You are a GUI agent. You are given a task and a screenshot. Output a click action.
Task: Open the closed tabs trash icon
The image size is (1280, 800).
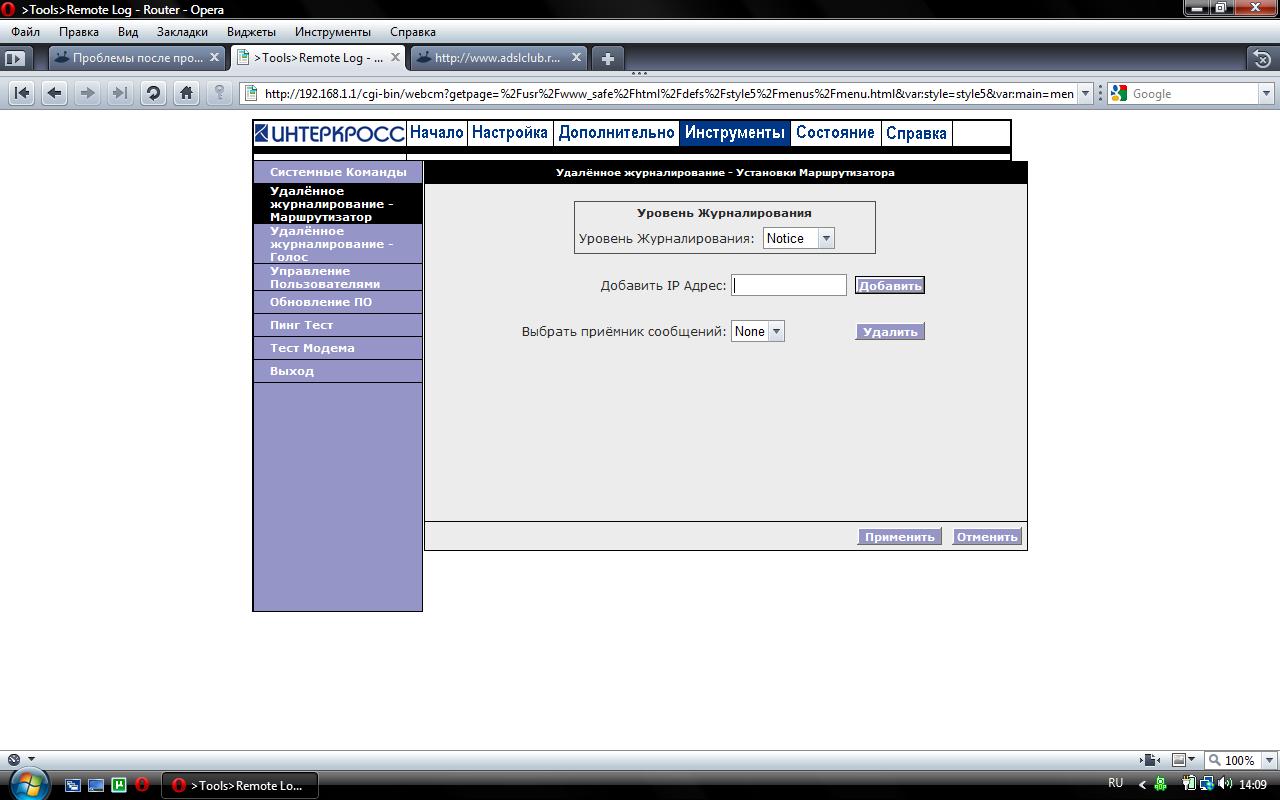coord(1263,58)
